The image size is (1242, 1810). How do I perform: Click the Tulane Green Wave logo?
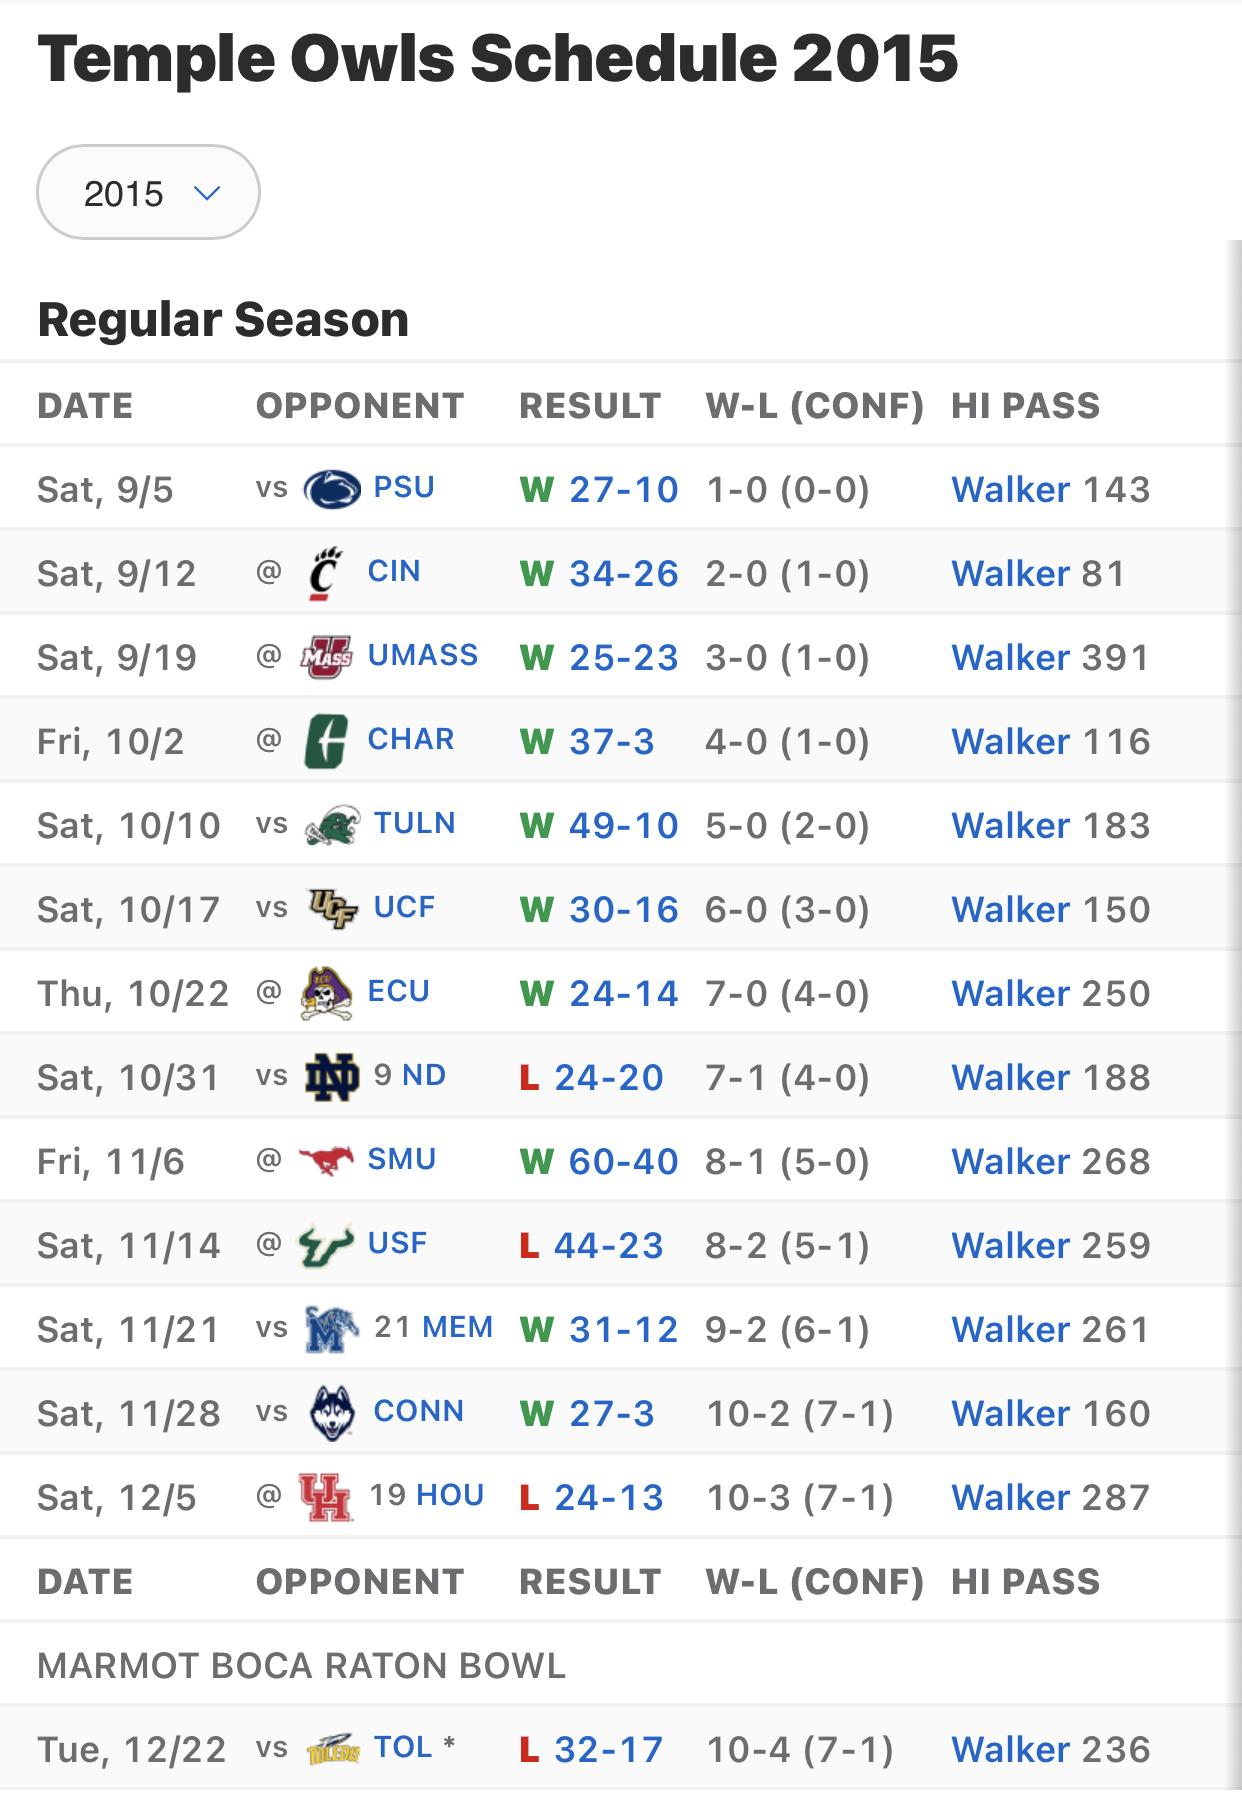click(332, 825)
